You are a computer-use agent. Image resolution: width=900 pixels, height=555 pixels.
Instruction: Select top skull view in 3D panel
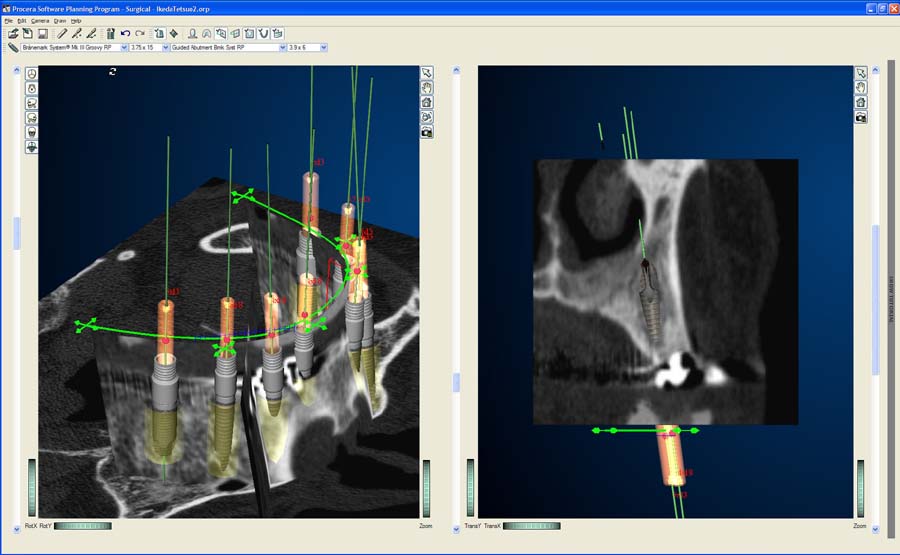click(x=32, y=73)
